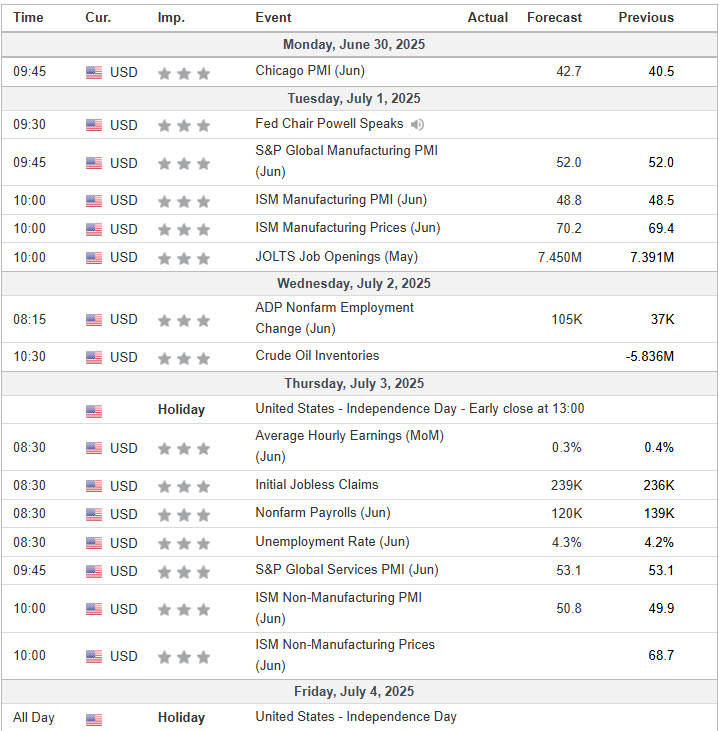Click the importance stars for Unemployment Rate

tap(184, 544)
